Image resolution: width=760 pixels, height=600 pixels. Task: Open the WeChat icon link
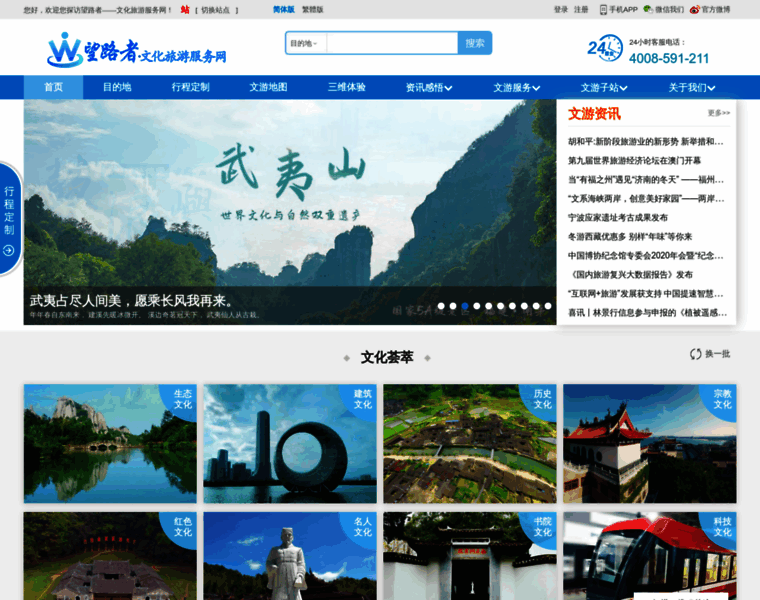click(x=648, y=9)
